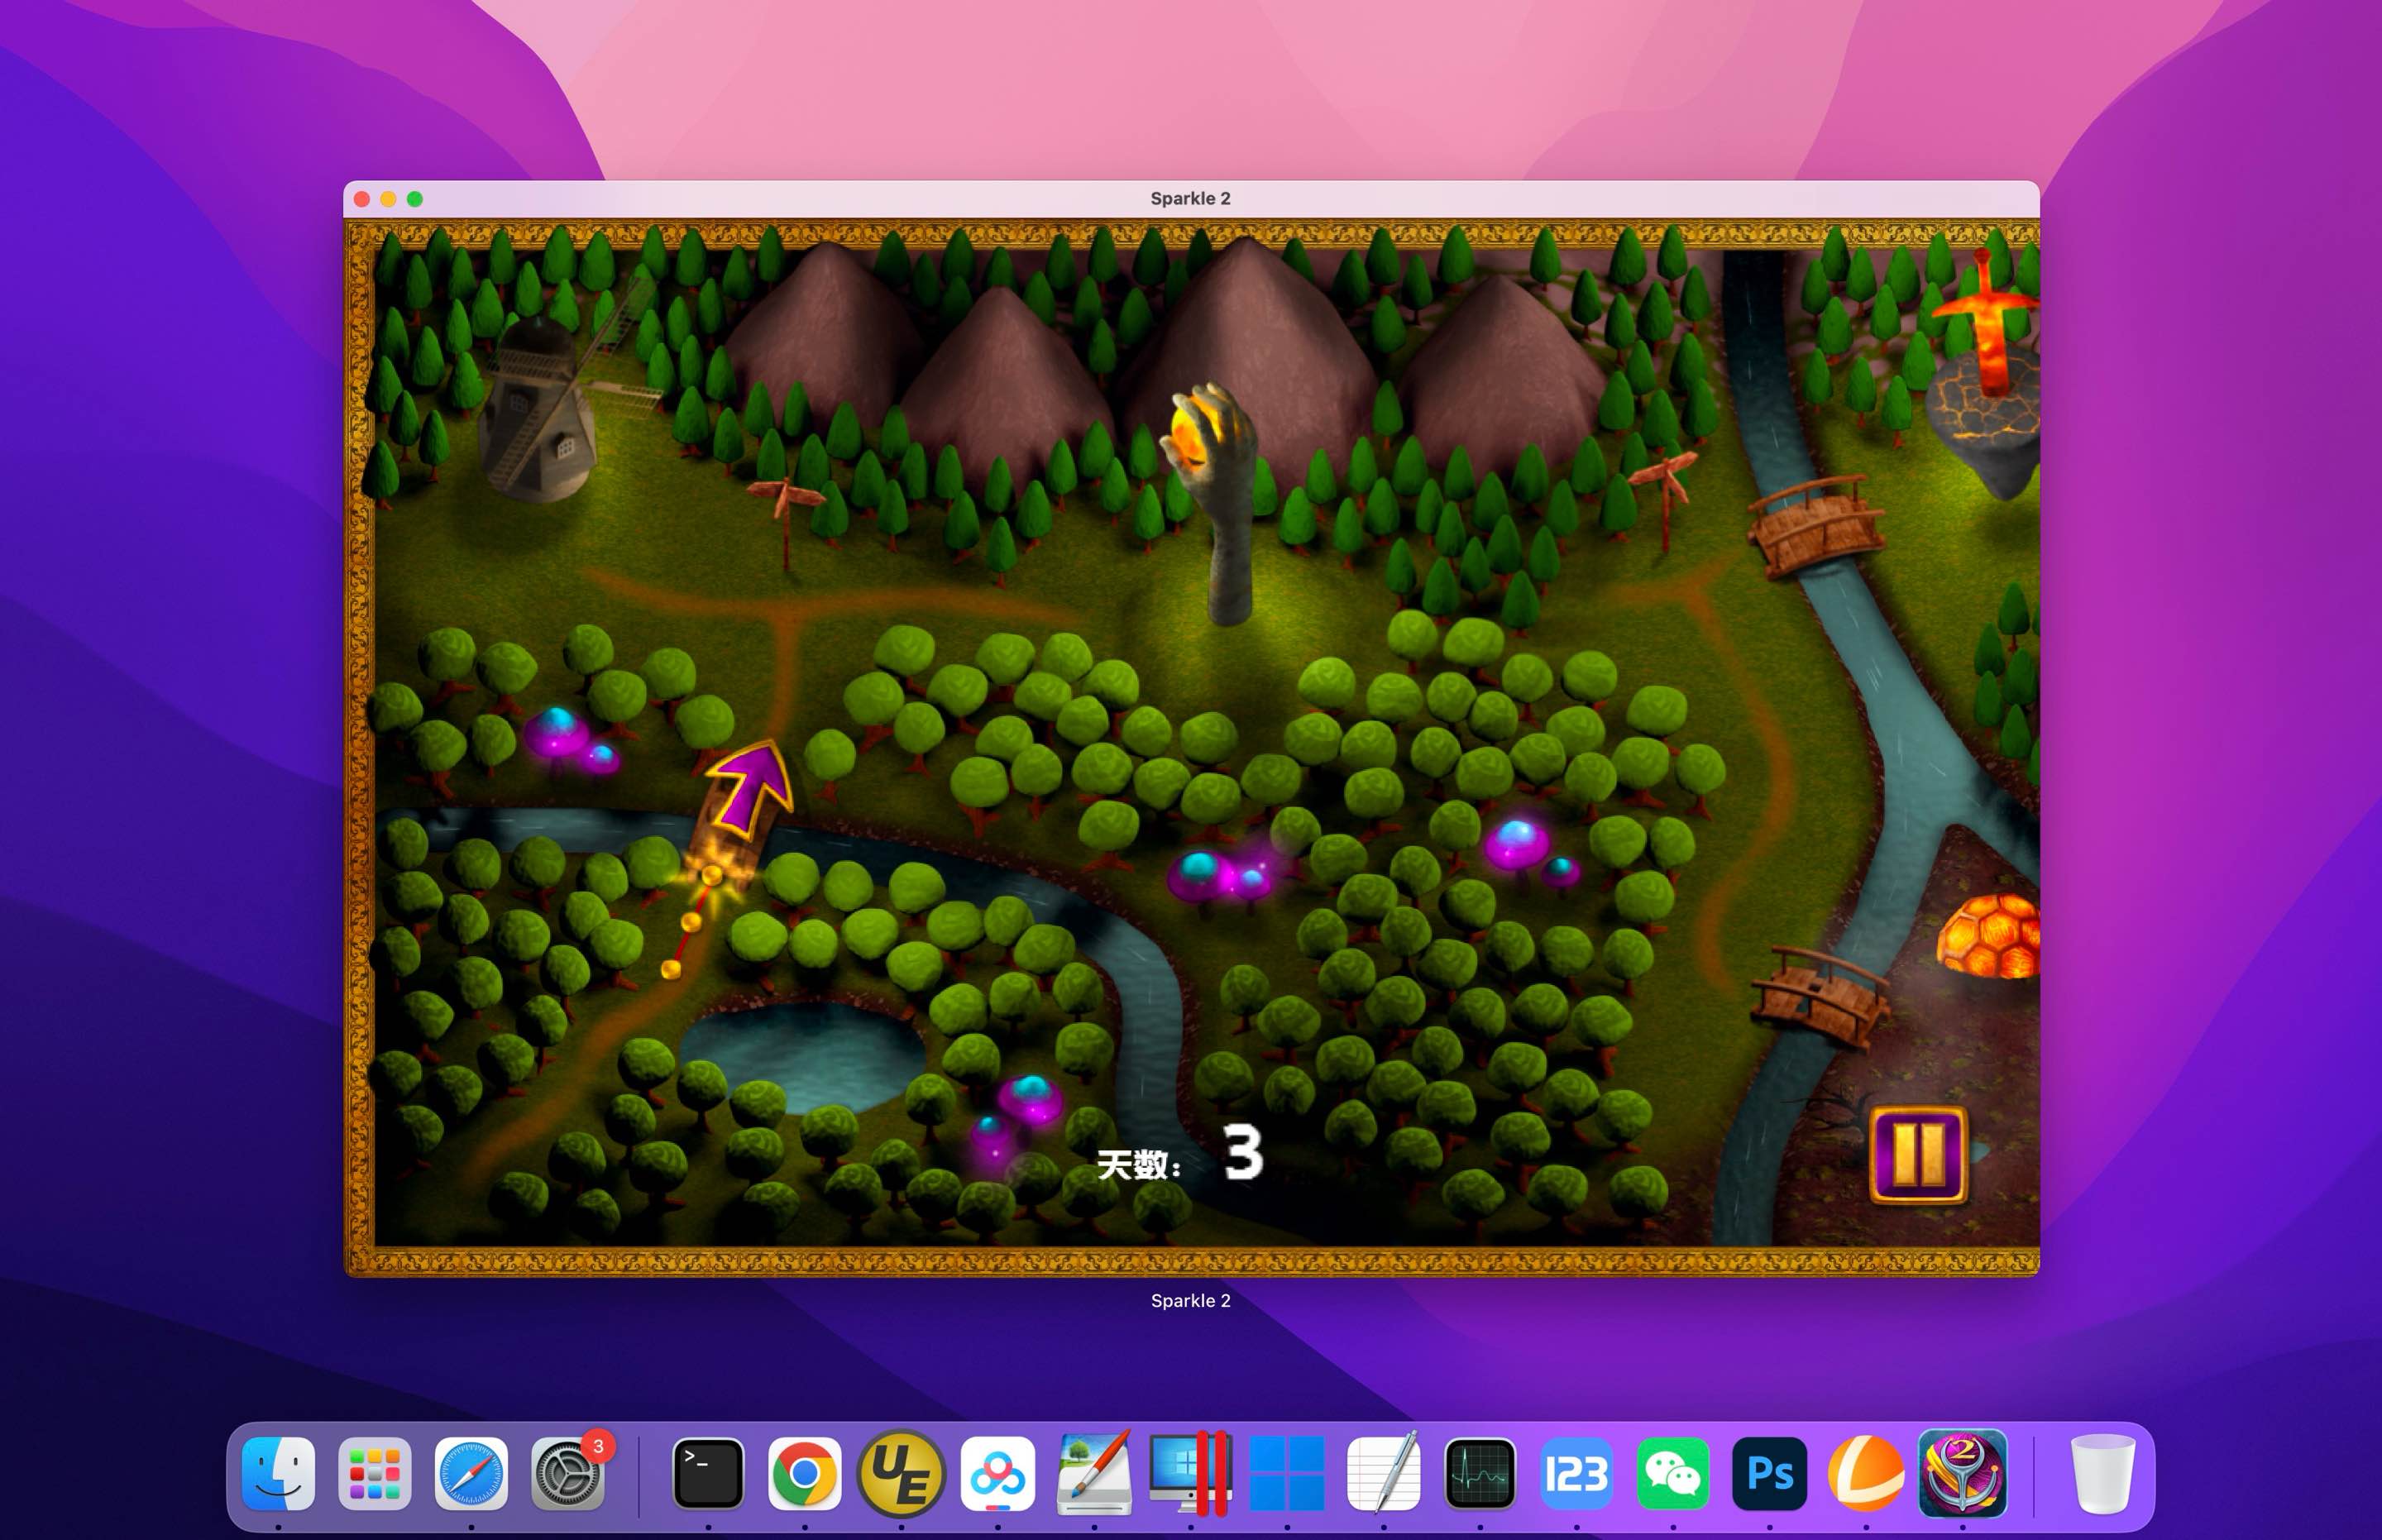
Task: Click the Sparkle 2 Dock icon
Action: 1962,1472
